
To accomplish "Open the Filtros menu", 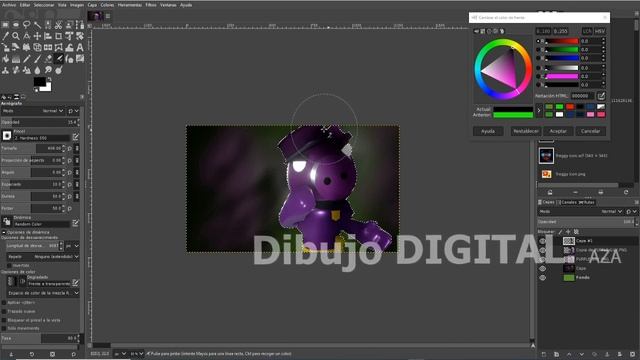I will 151,5.
